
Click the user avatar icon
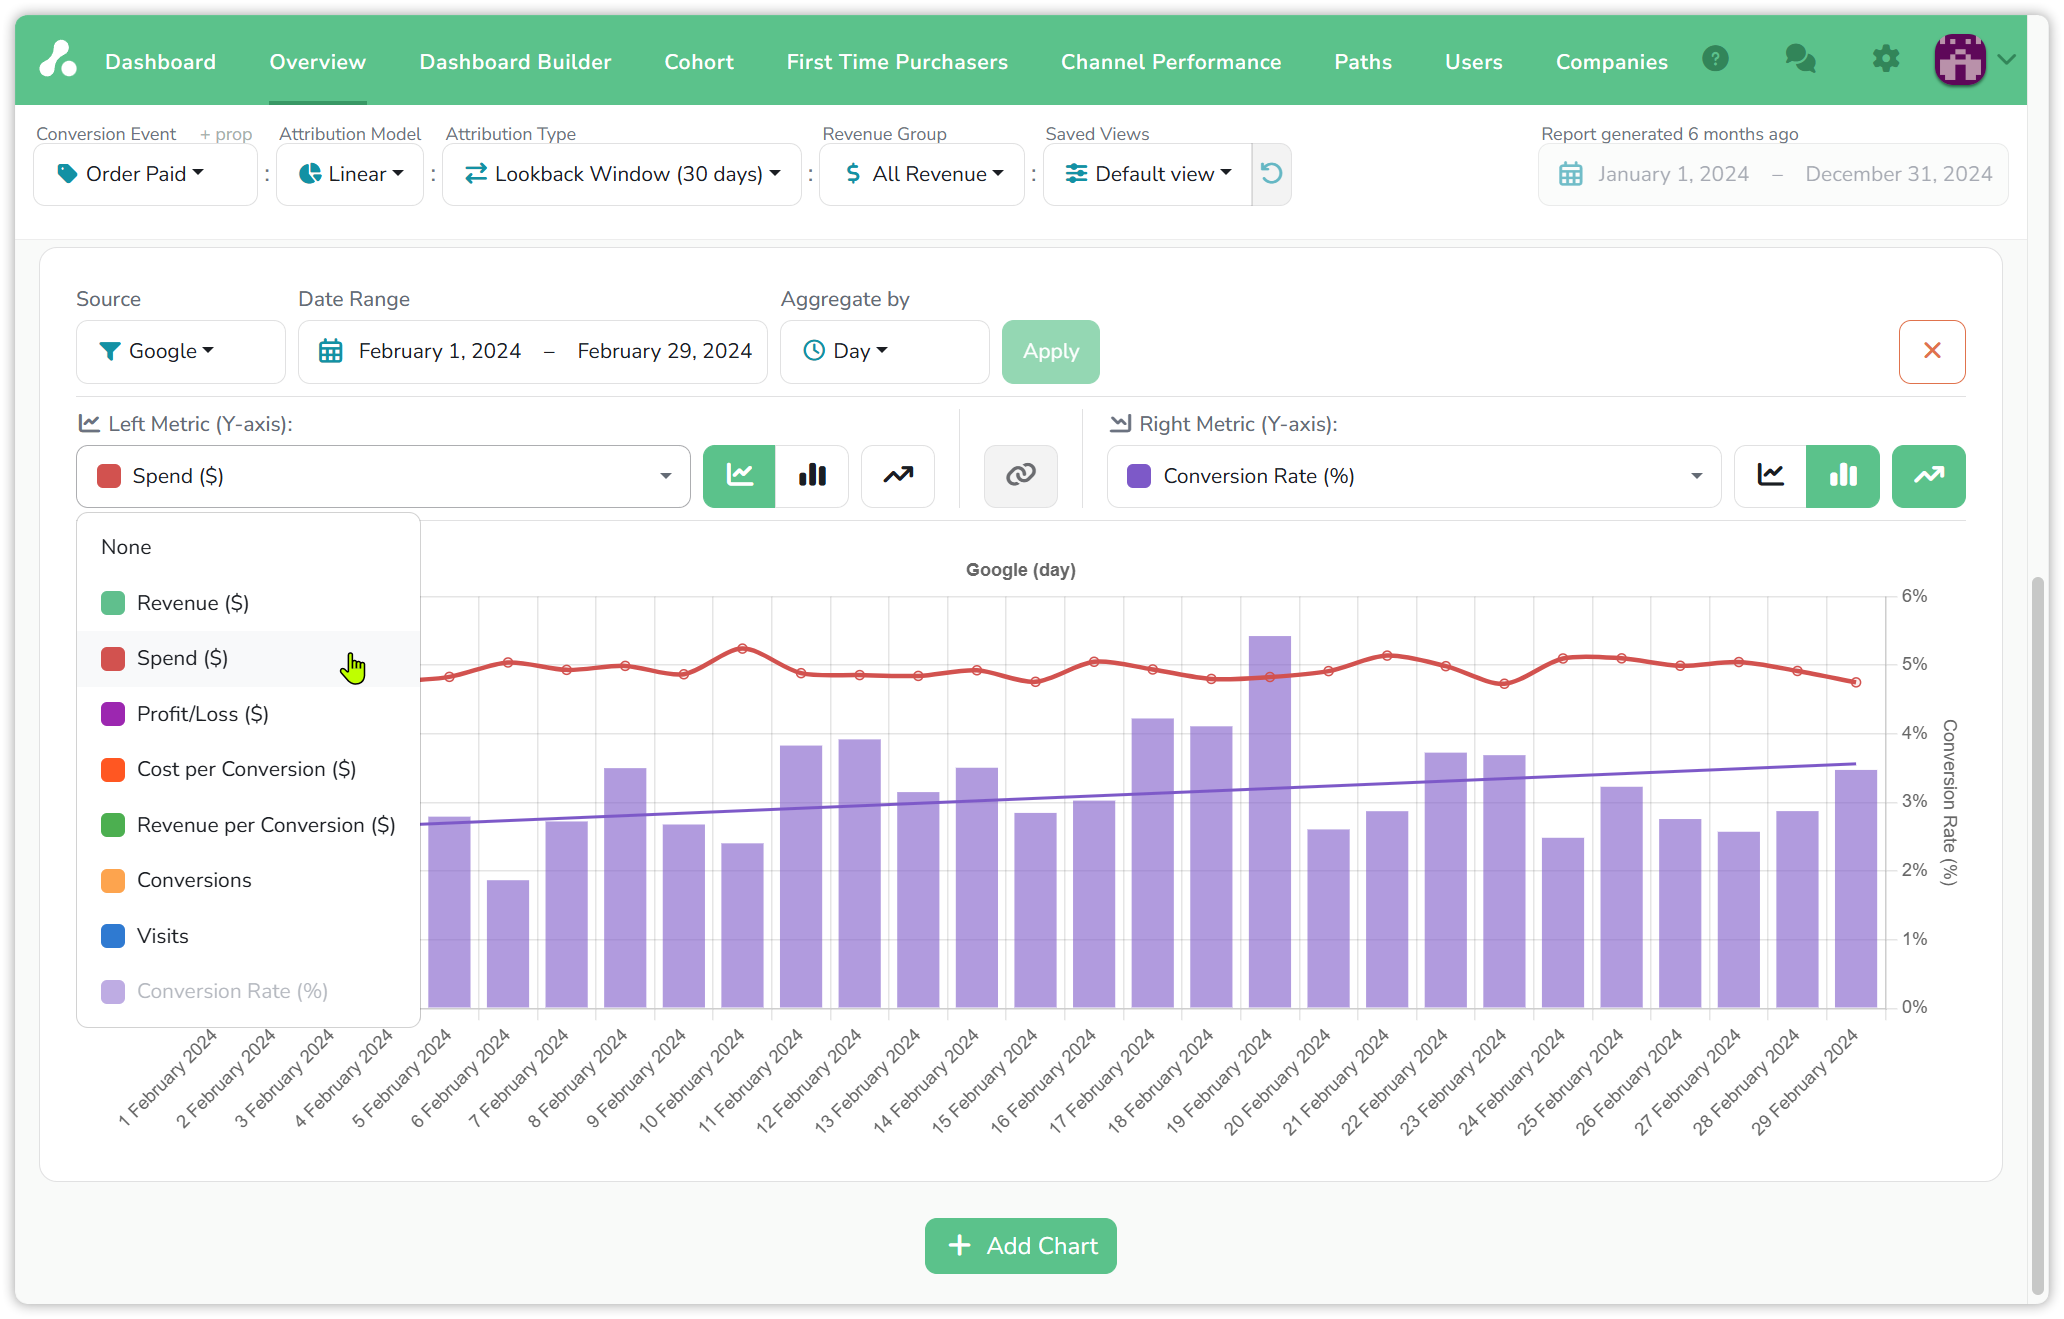click(1960, 60)
